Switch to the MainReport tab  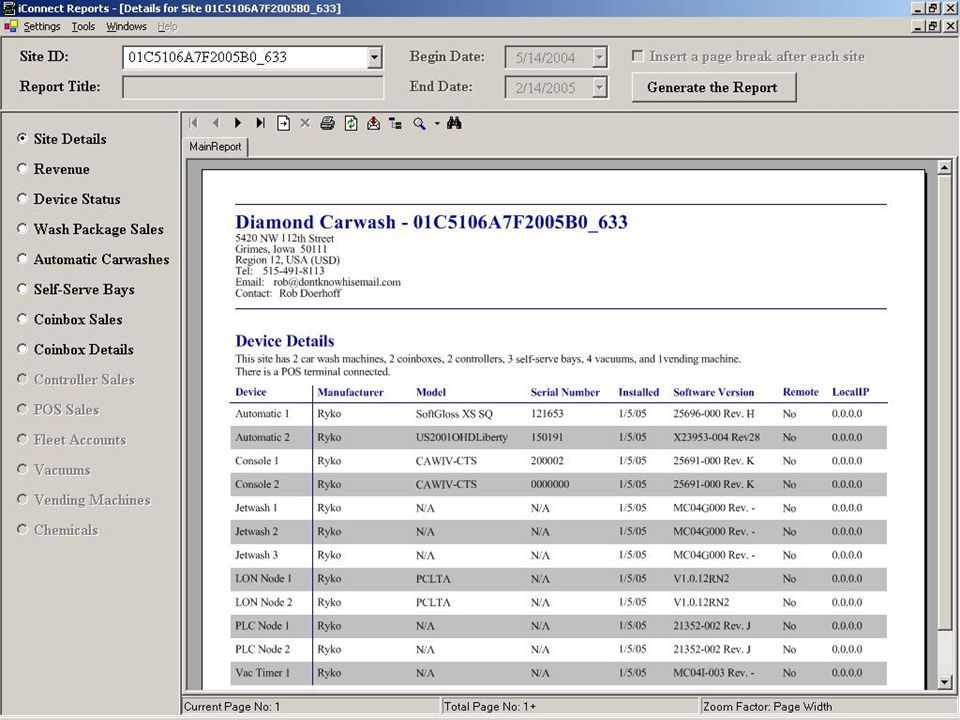pos(215,147)
